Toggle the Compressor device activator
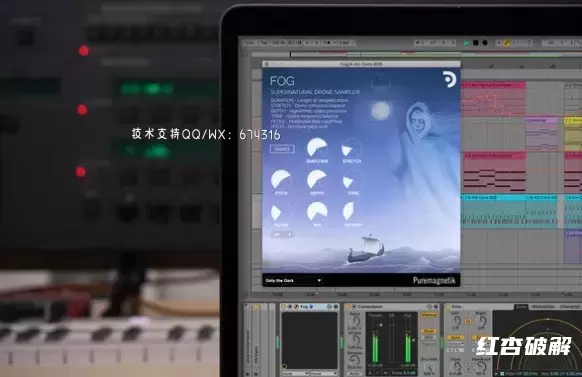The height and width of the screenshot is (377, 582). click(x=348, y=306)
